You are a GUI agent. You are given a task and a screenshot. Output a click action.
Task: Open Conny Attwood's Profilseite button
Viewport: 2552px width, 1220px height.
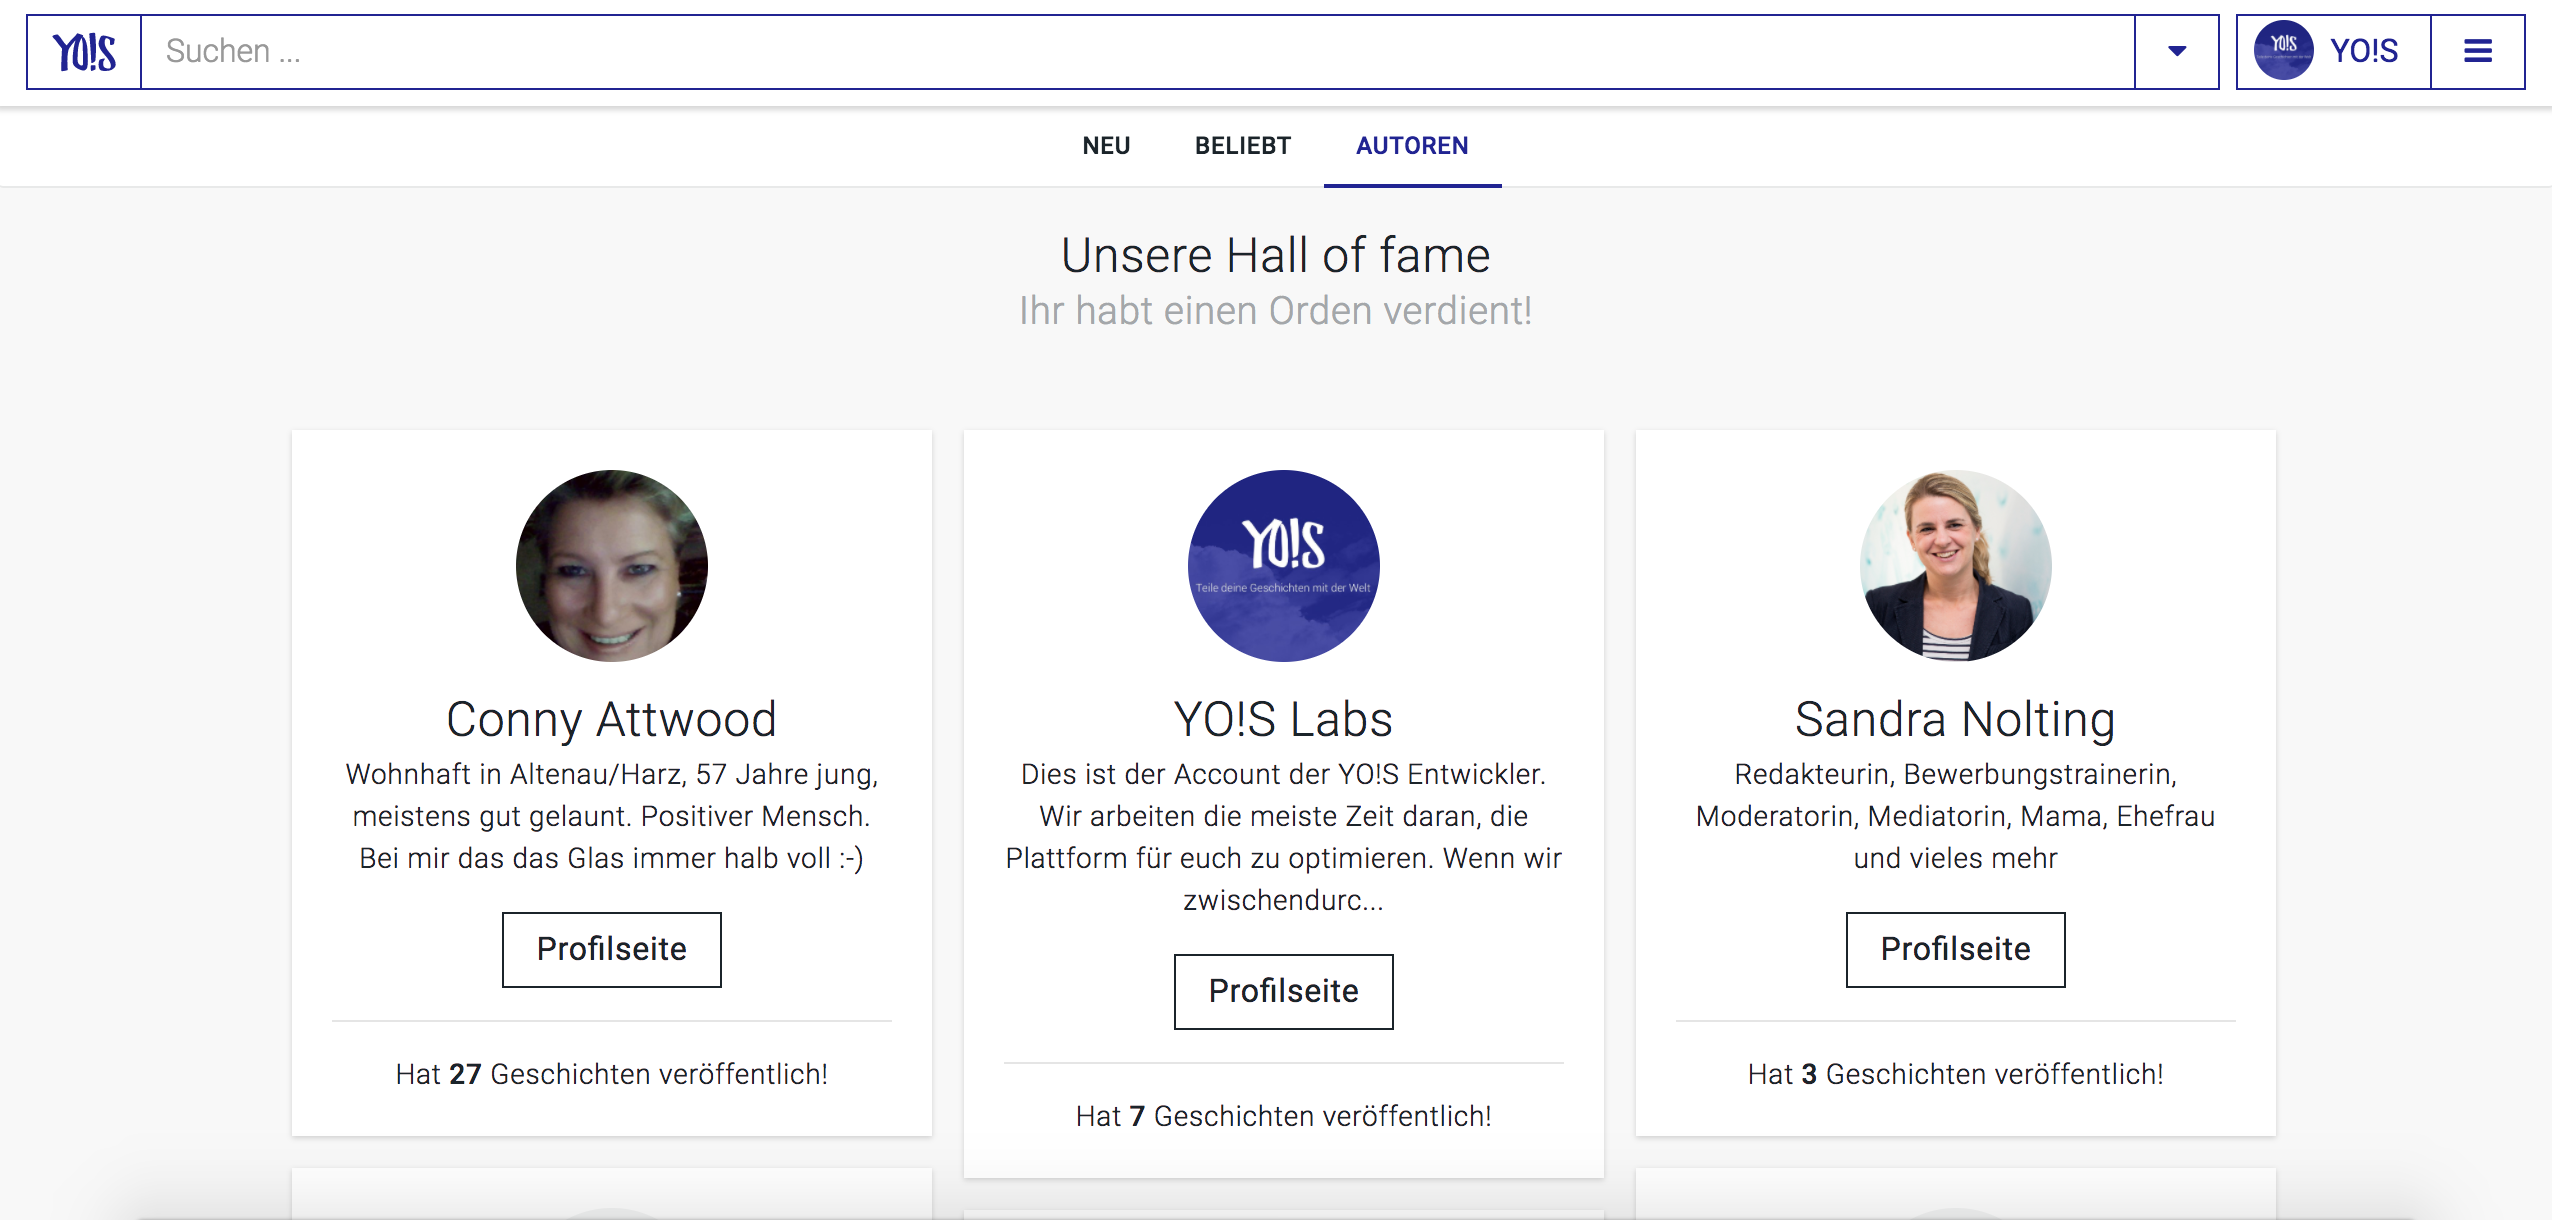[612, 949]
